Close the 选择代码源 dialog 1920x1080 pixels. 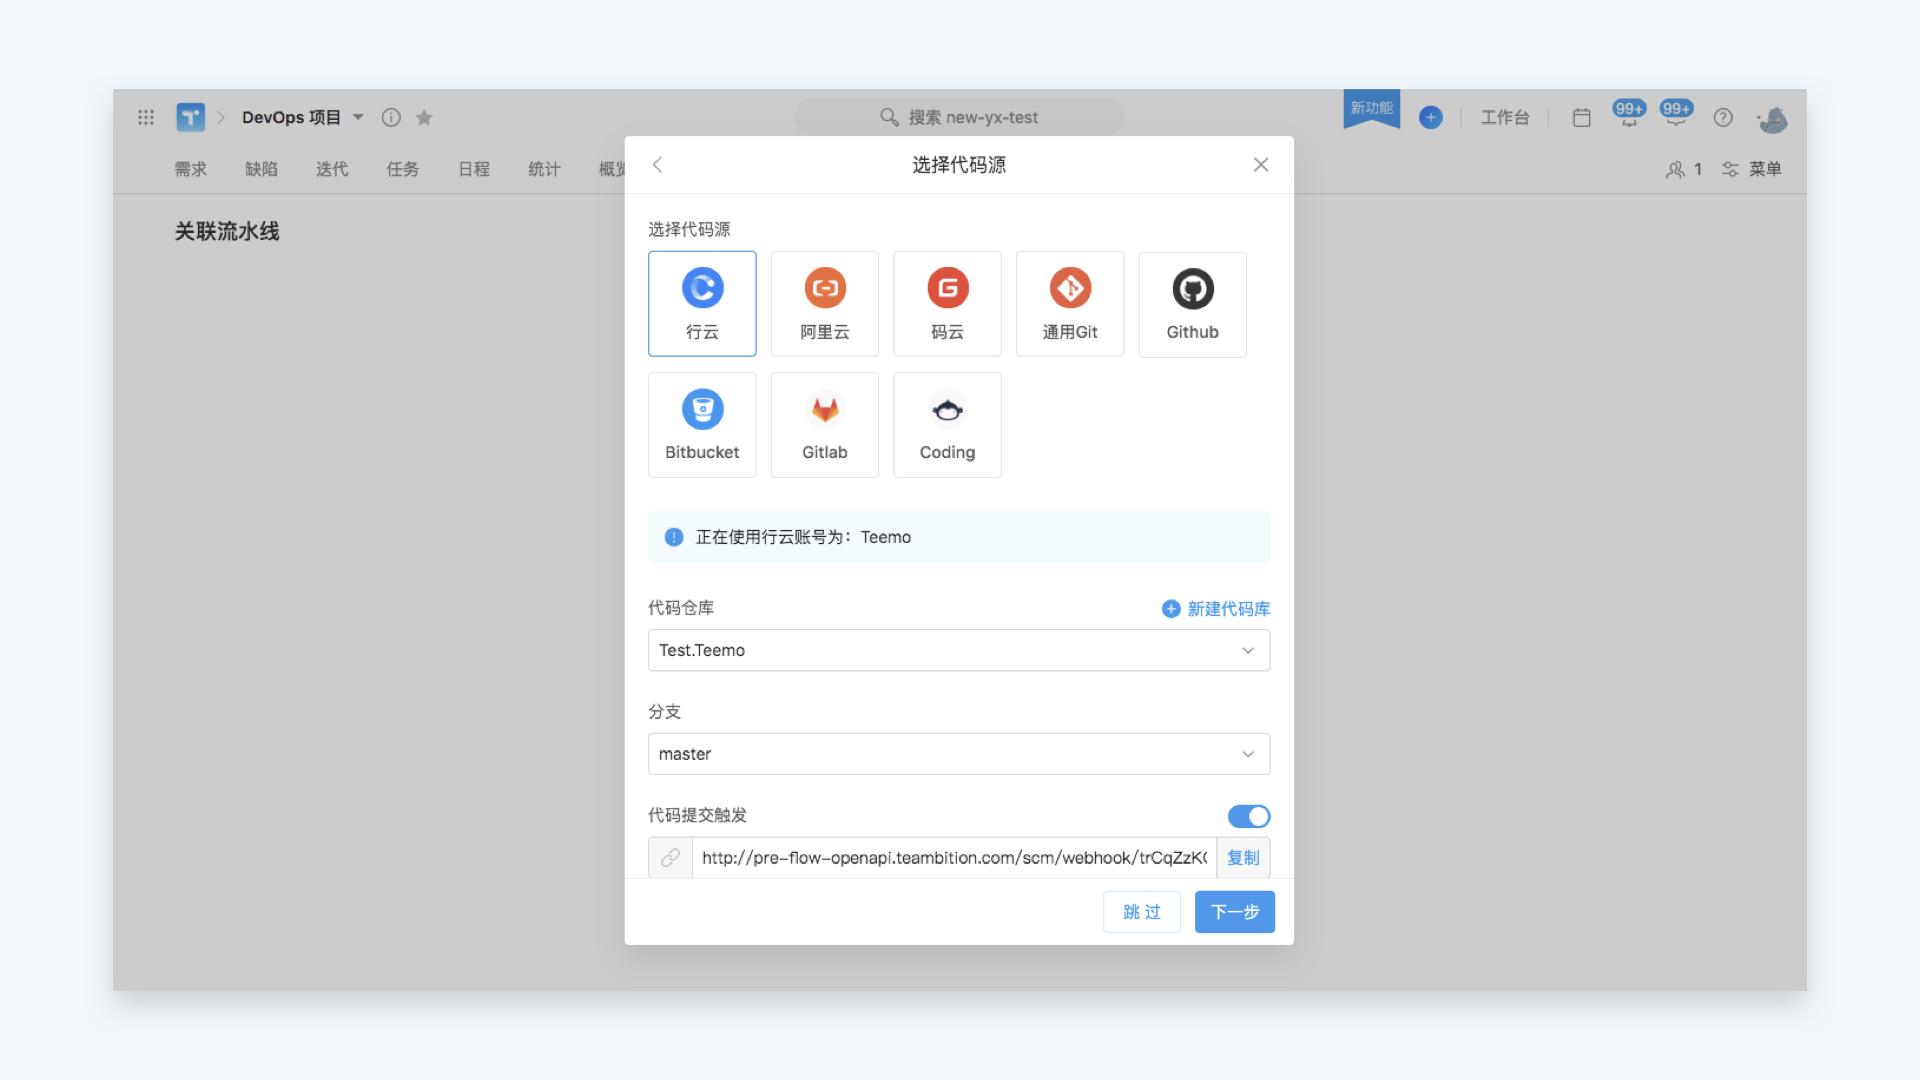pos(1261,165)
